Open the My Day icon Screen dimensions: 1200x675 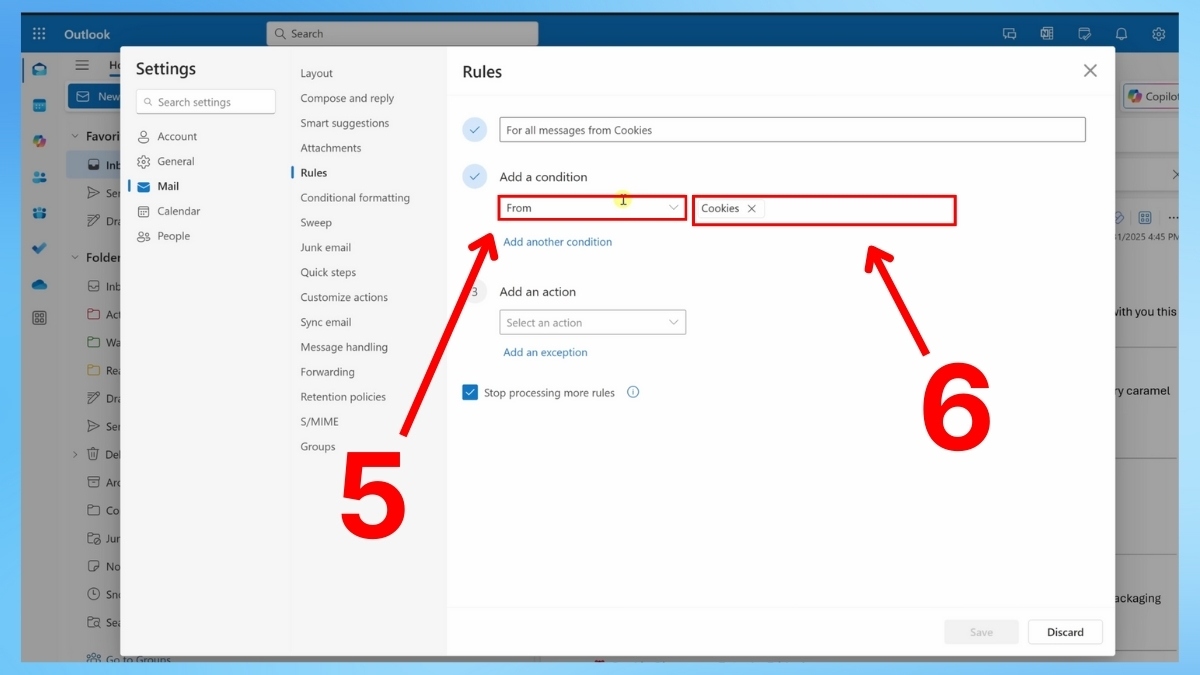coord(1084,34)
